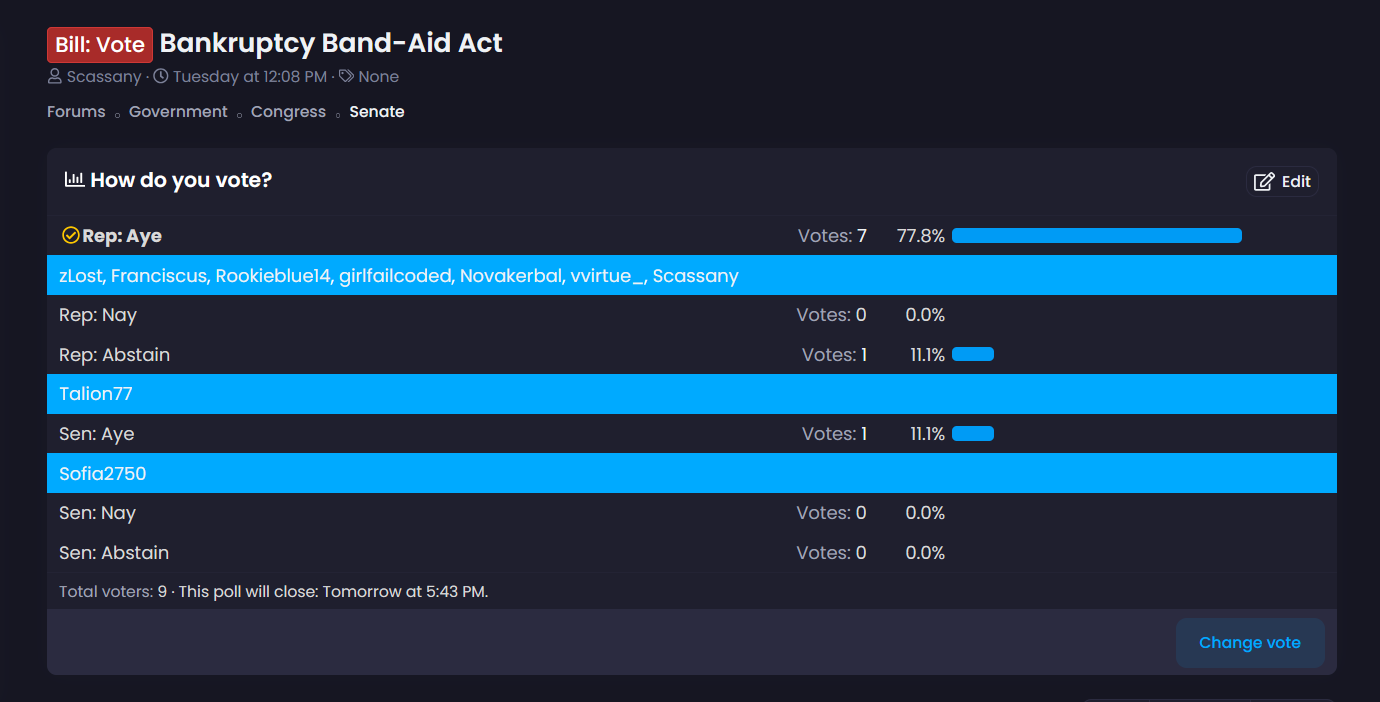The image size is (1380, 702).
Task: Expand Rep: Aye voter count 7
Action: (832, 236)
